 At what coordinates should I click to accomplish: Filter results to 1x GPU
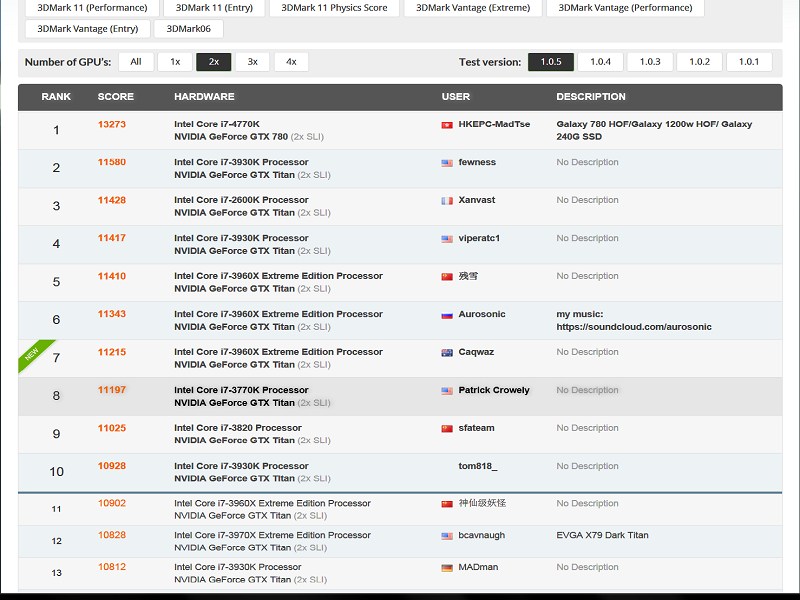[175, 62]
